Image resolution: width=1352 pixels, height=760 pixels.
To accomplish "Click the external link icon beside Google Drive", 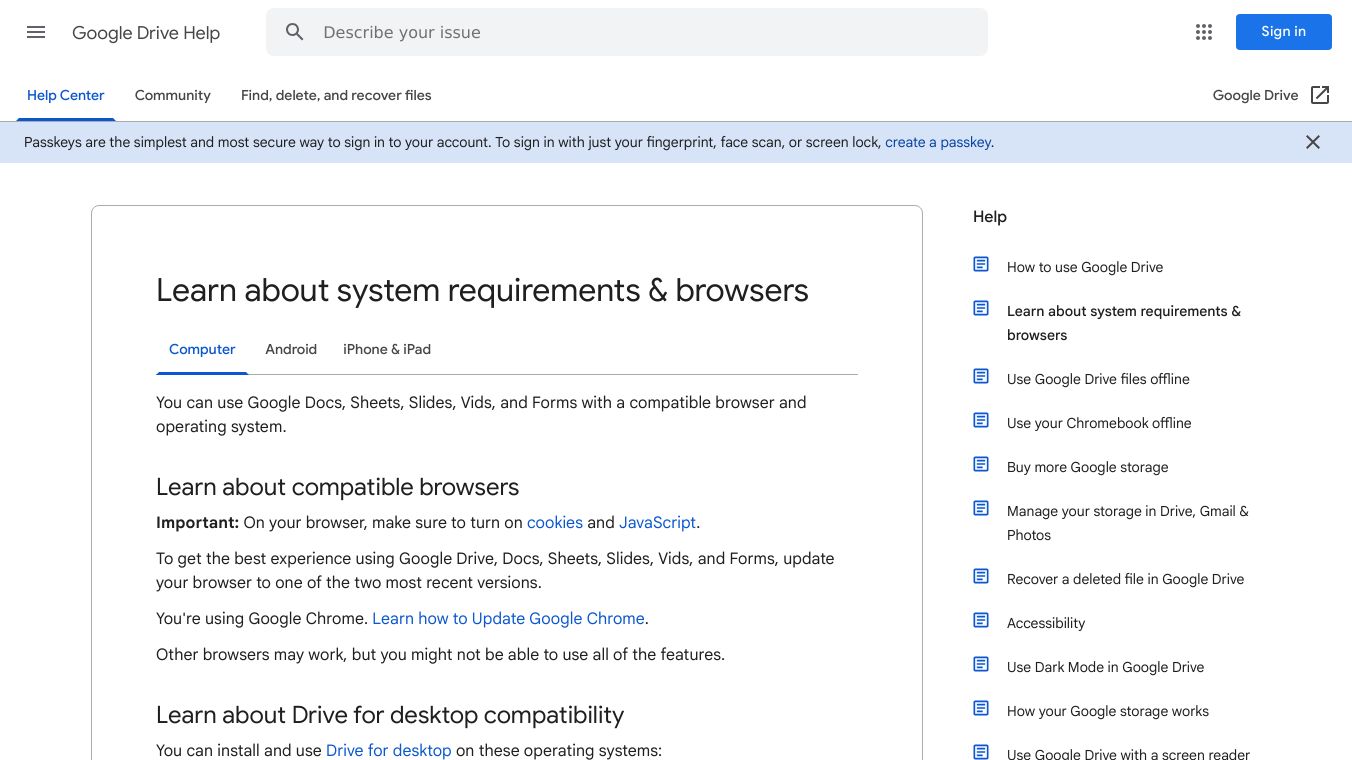I will 1320,94.
